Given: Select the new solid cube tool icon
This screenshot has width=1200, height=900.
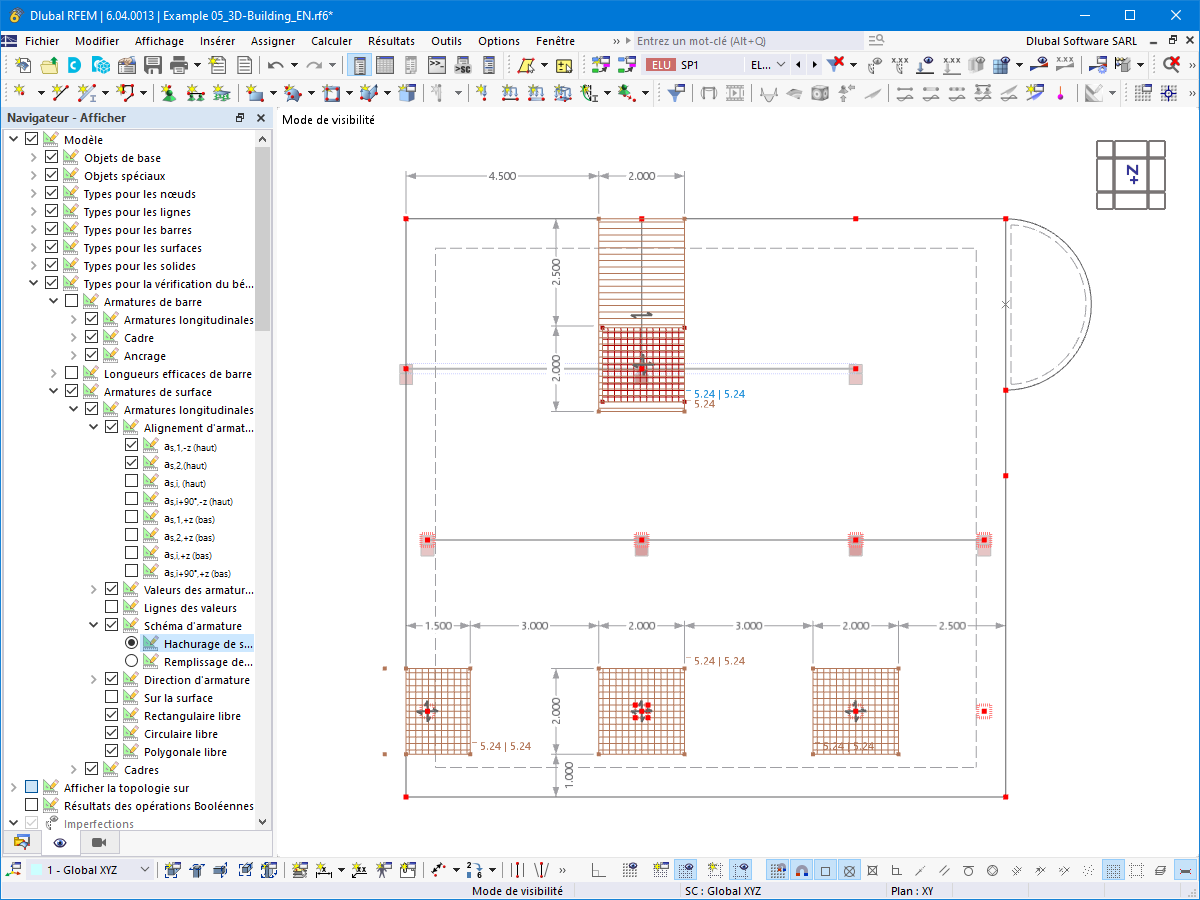Looking at the screenshot, I should point(407,93).
